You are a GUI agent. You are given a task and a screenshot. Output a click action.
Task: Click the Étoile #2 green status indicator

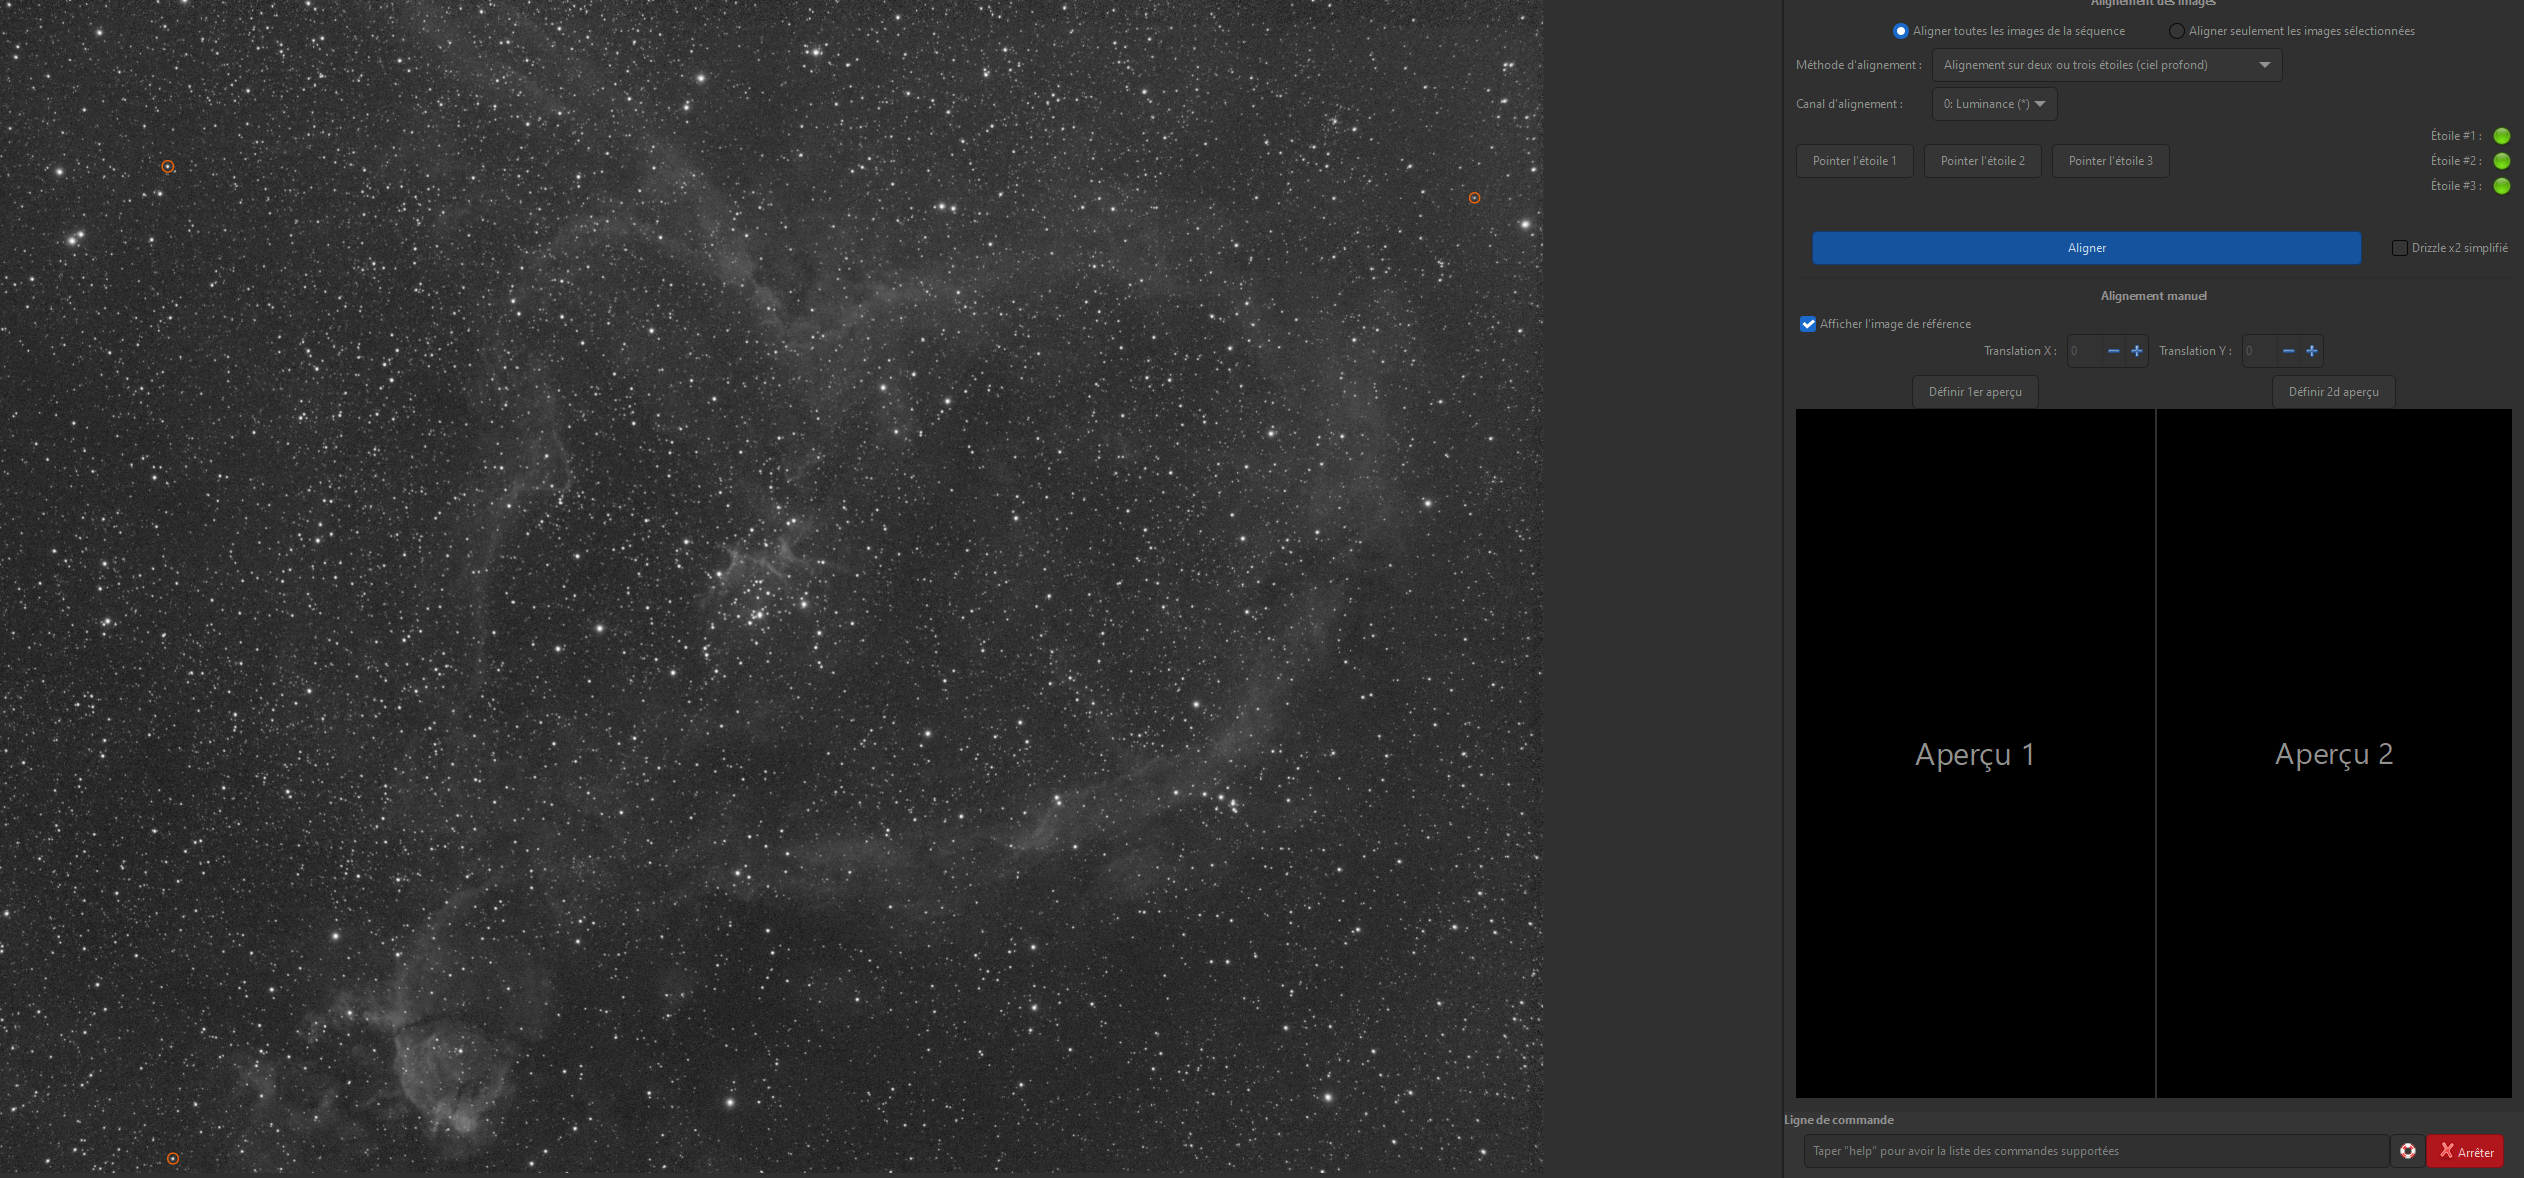coord(2501,161)
